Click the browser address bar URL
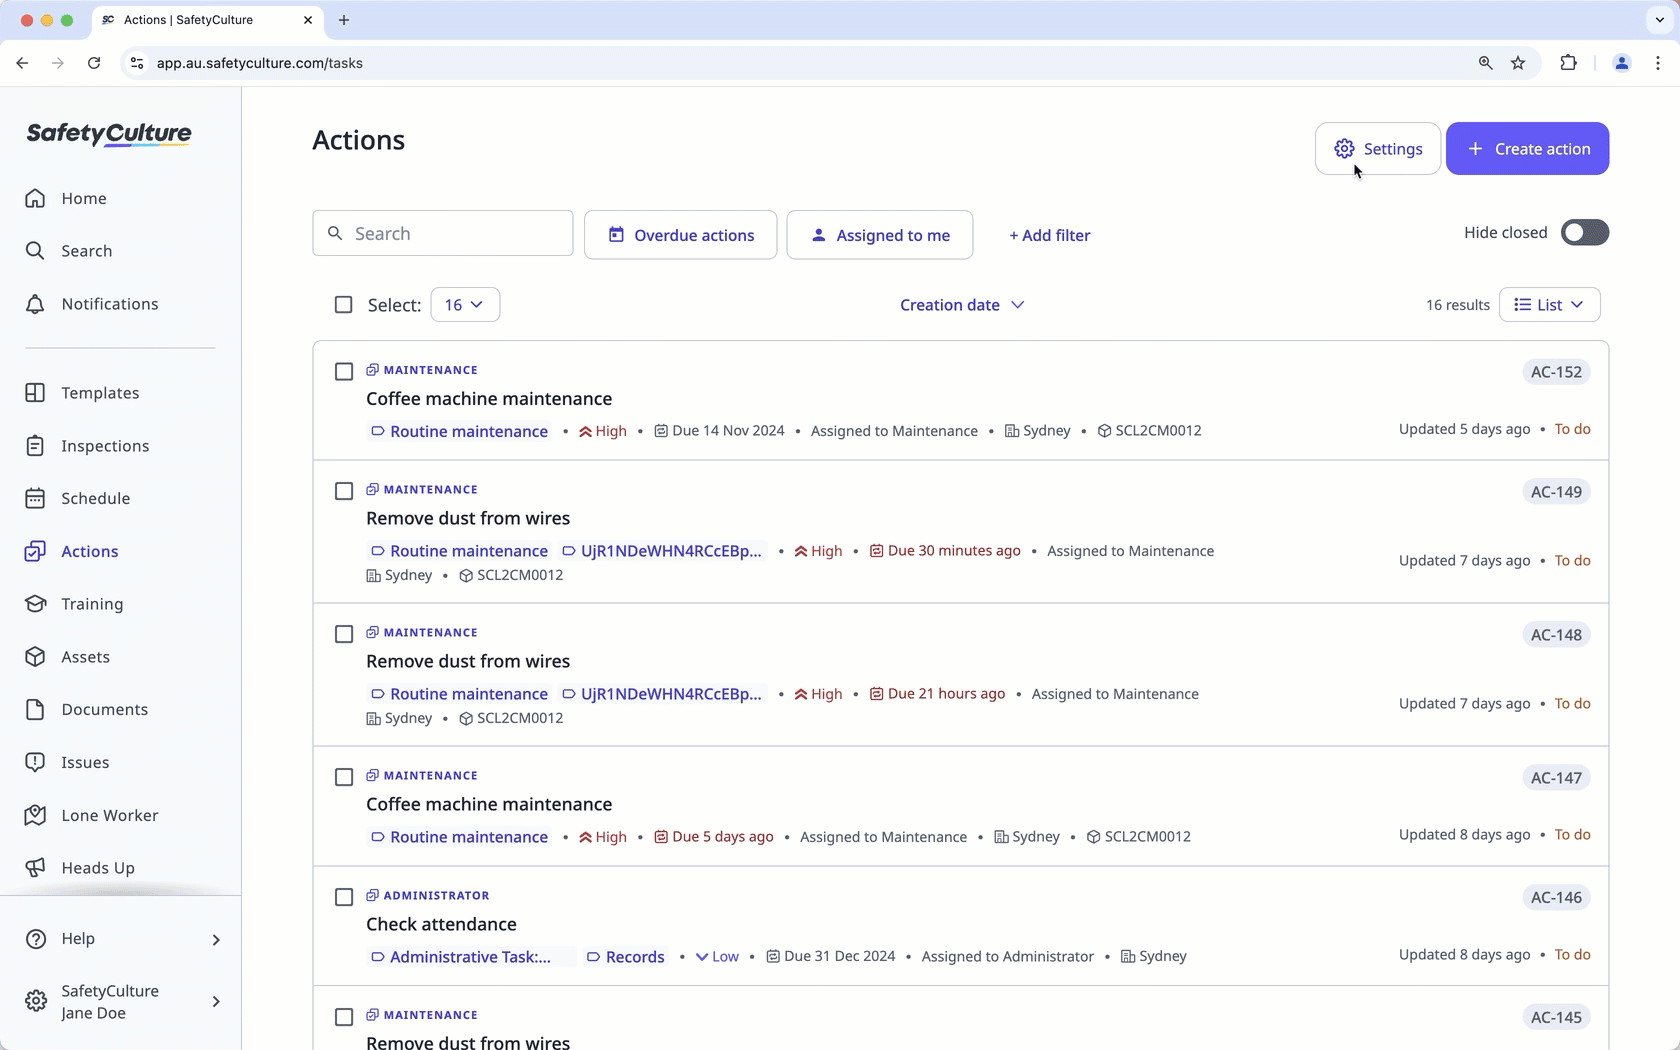 260,63
